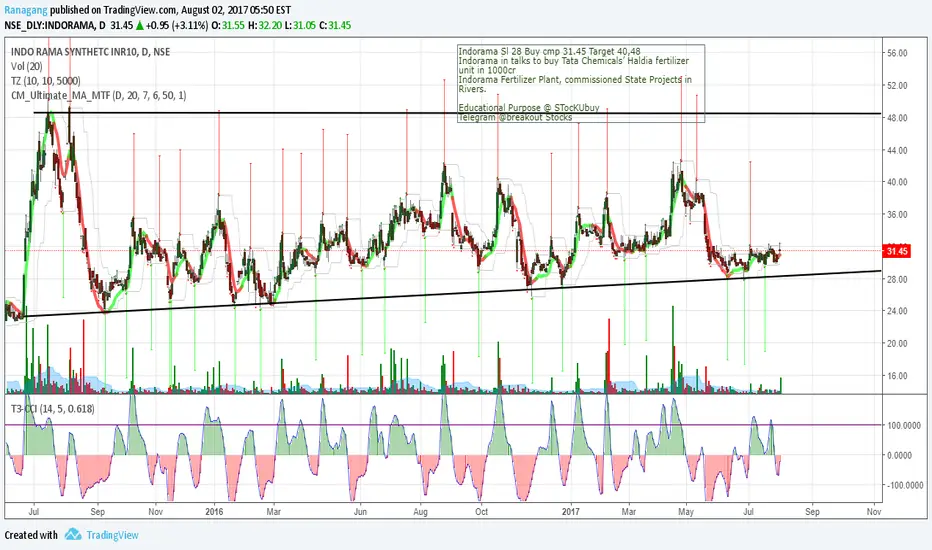Select the CM_Ultimate_MA_MTF indicator label

[x=99, y=95]
